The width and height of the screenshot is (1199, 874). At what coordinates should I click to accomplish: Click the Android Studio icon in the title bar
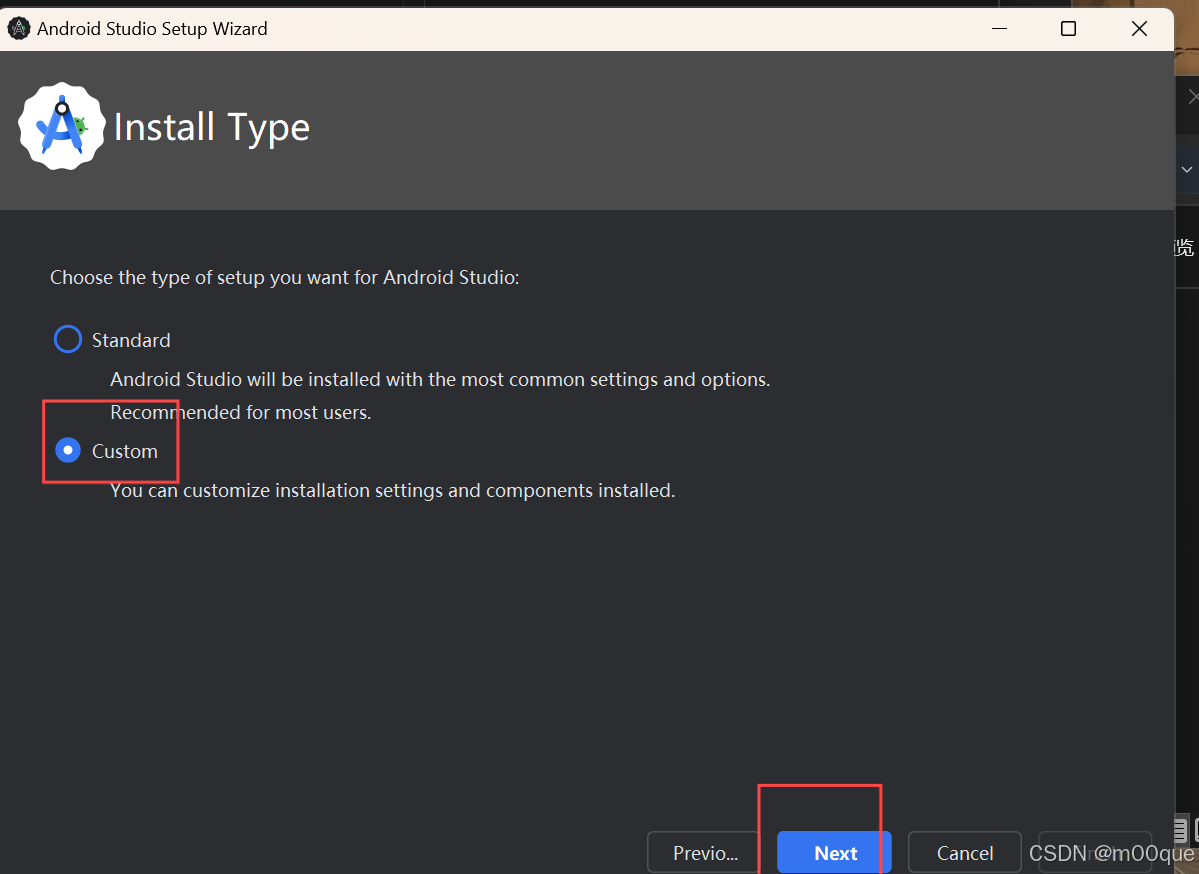pos(19,28)
